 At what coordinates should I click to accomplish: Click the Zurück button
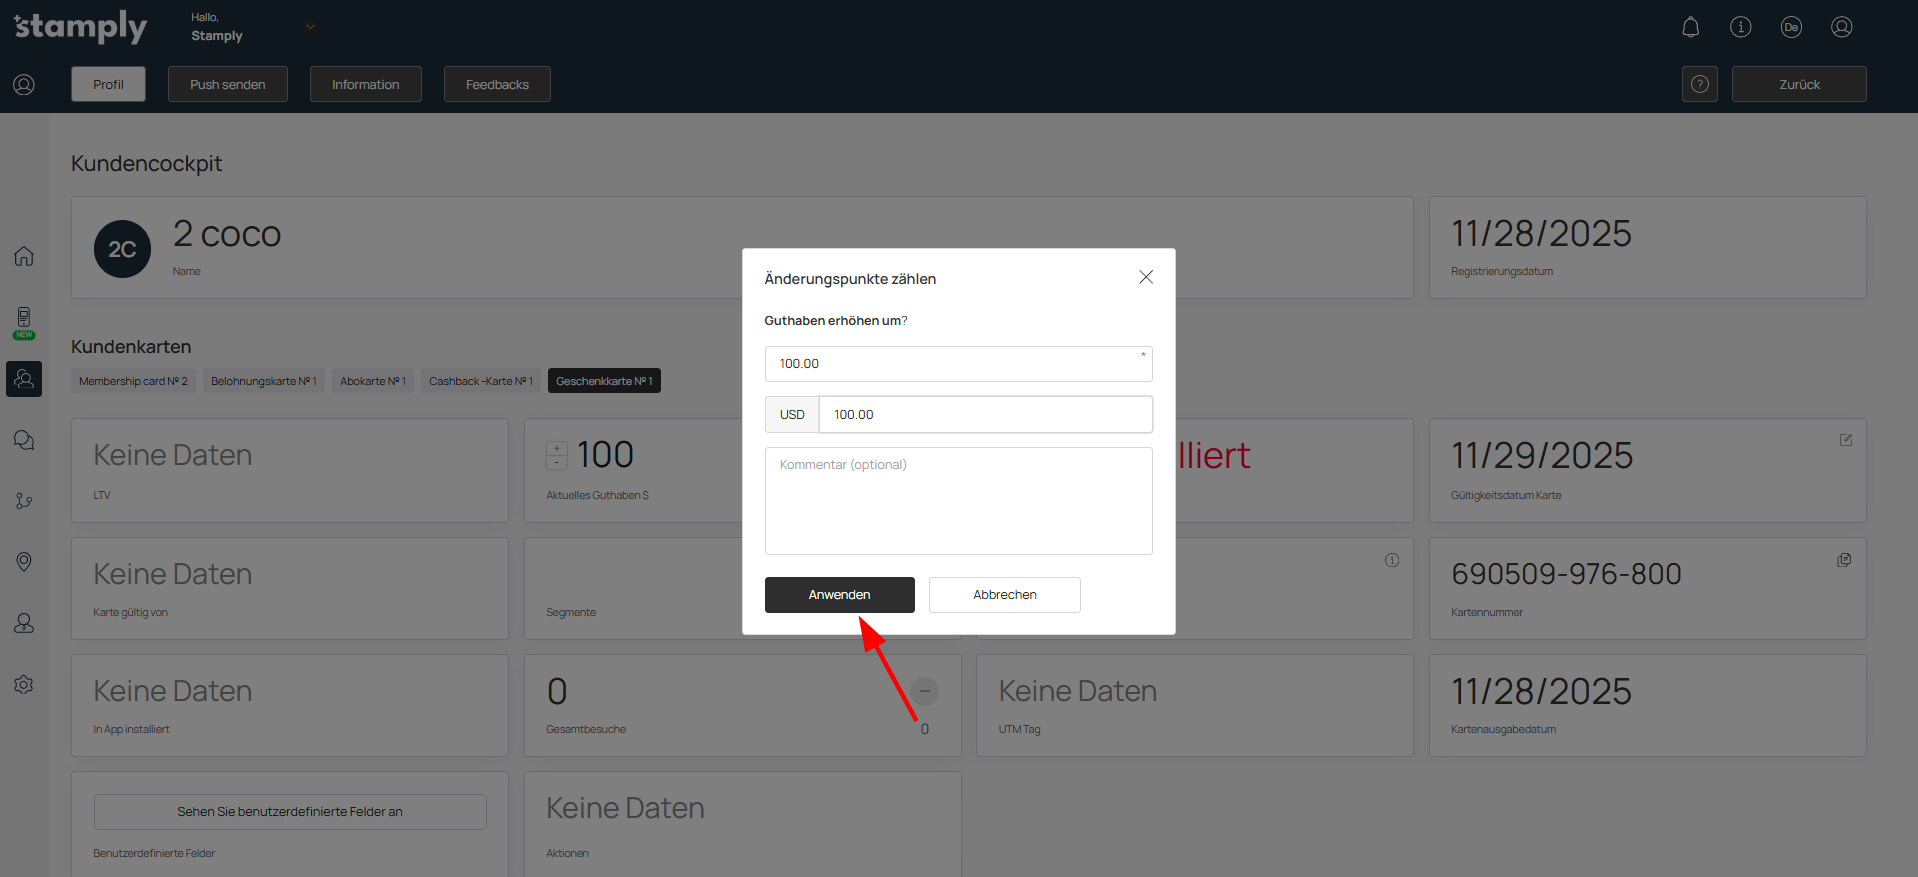(x=1798, y=84)
